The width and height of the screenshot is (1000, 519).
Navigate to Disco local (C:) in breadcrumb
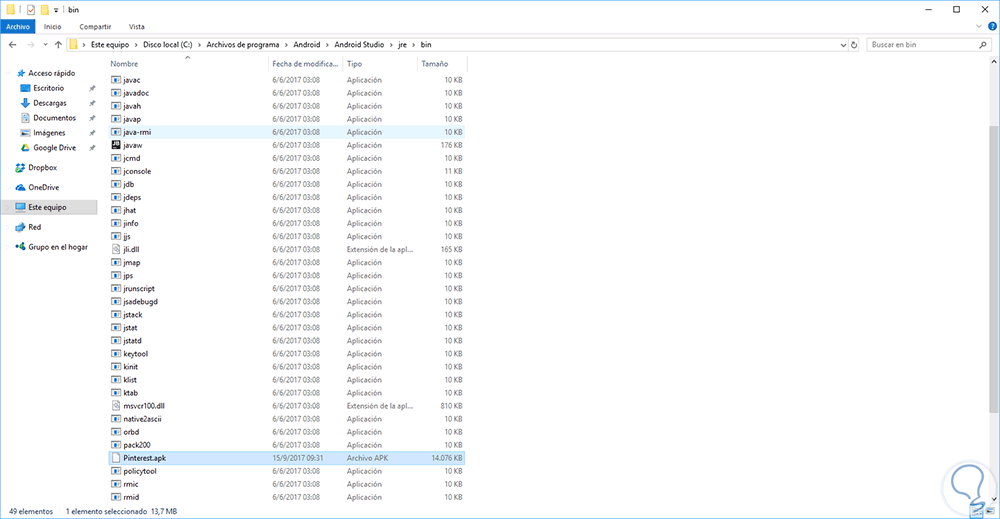click(x=167, y=45)
